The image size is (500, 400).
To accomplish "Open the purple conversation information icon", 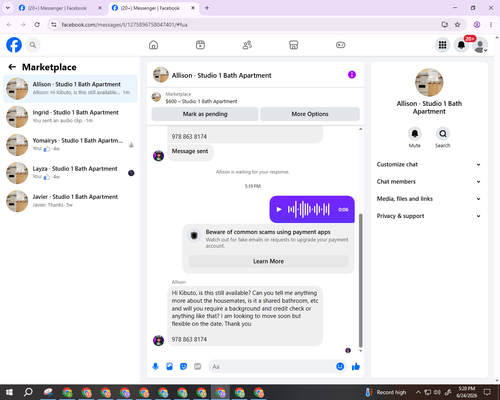I will click(x=352, y=75).
